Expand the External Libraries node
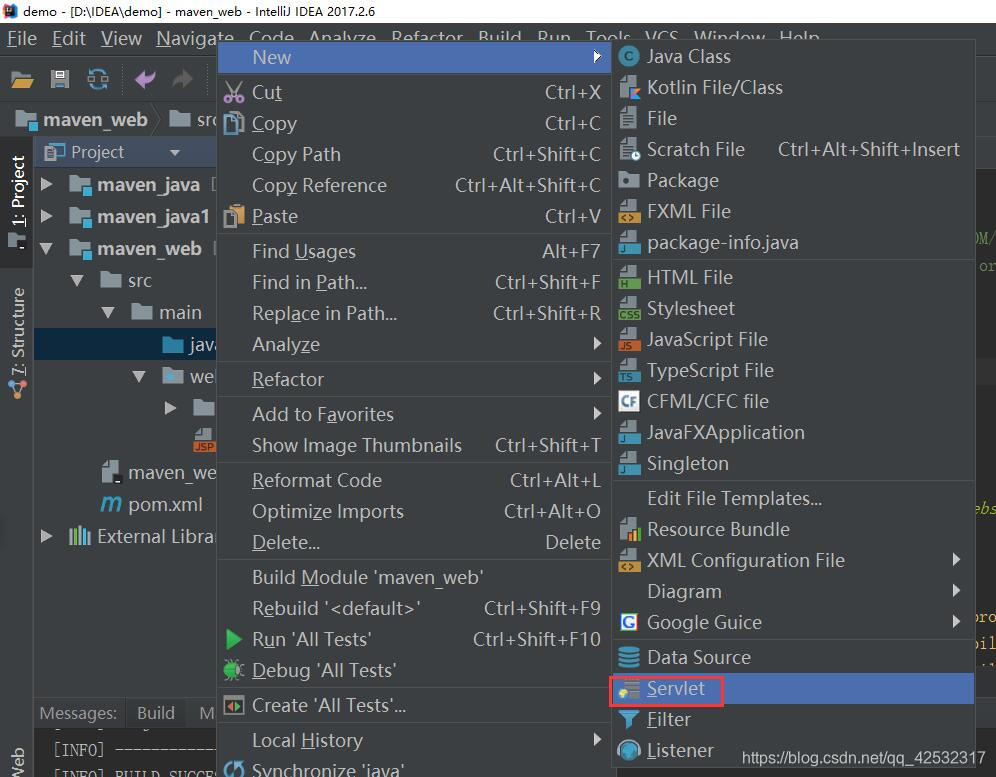The width and height of the screenshot is (996, 777). (x=46, y=536)
